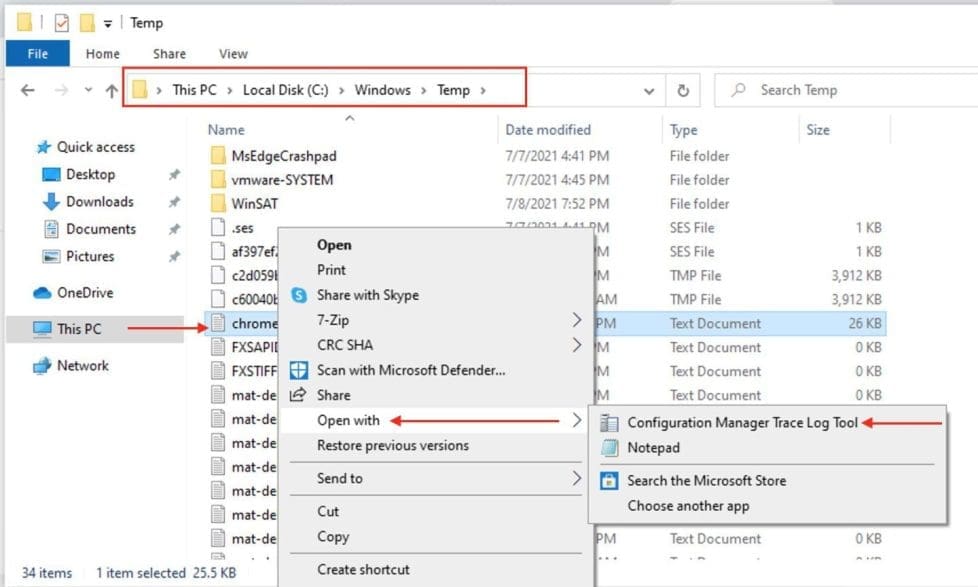Sort files by Date modified column
The width and height of the screenshot is (978, 587).
[x=548, y=130]
